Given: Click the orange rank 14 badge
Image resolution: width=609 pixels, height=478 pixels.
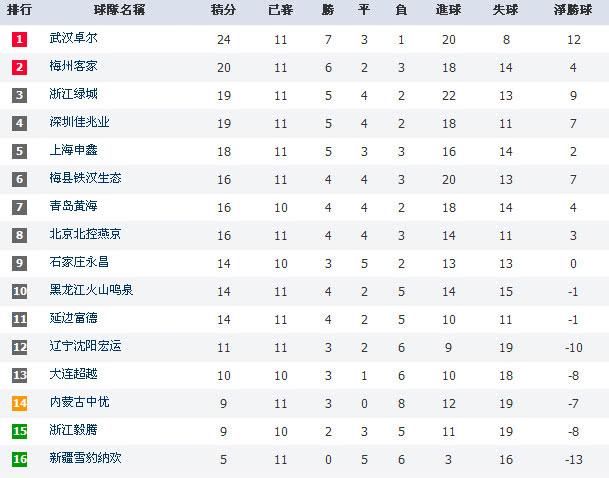Looking at the screenshot, I should coord(20,402).
